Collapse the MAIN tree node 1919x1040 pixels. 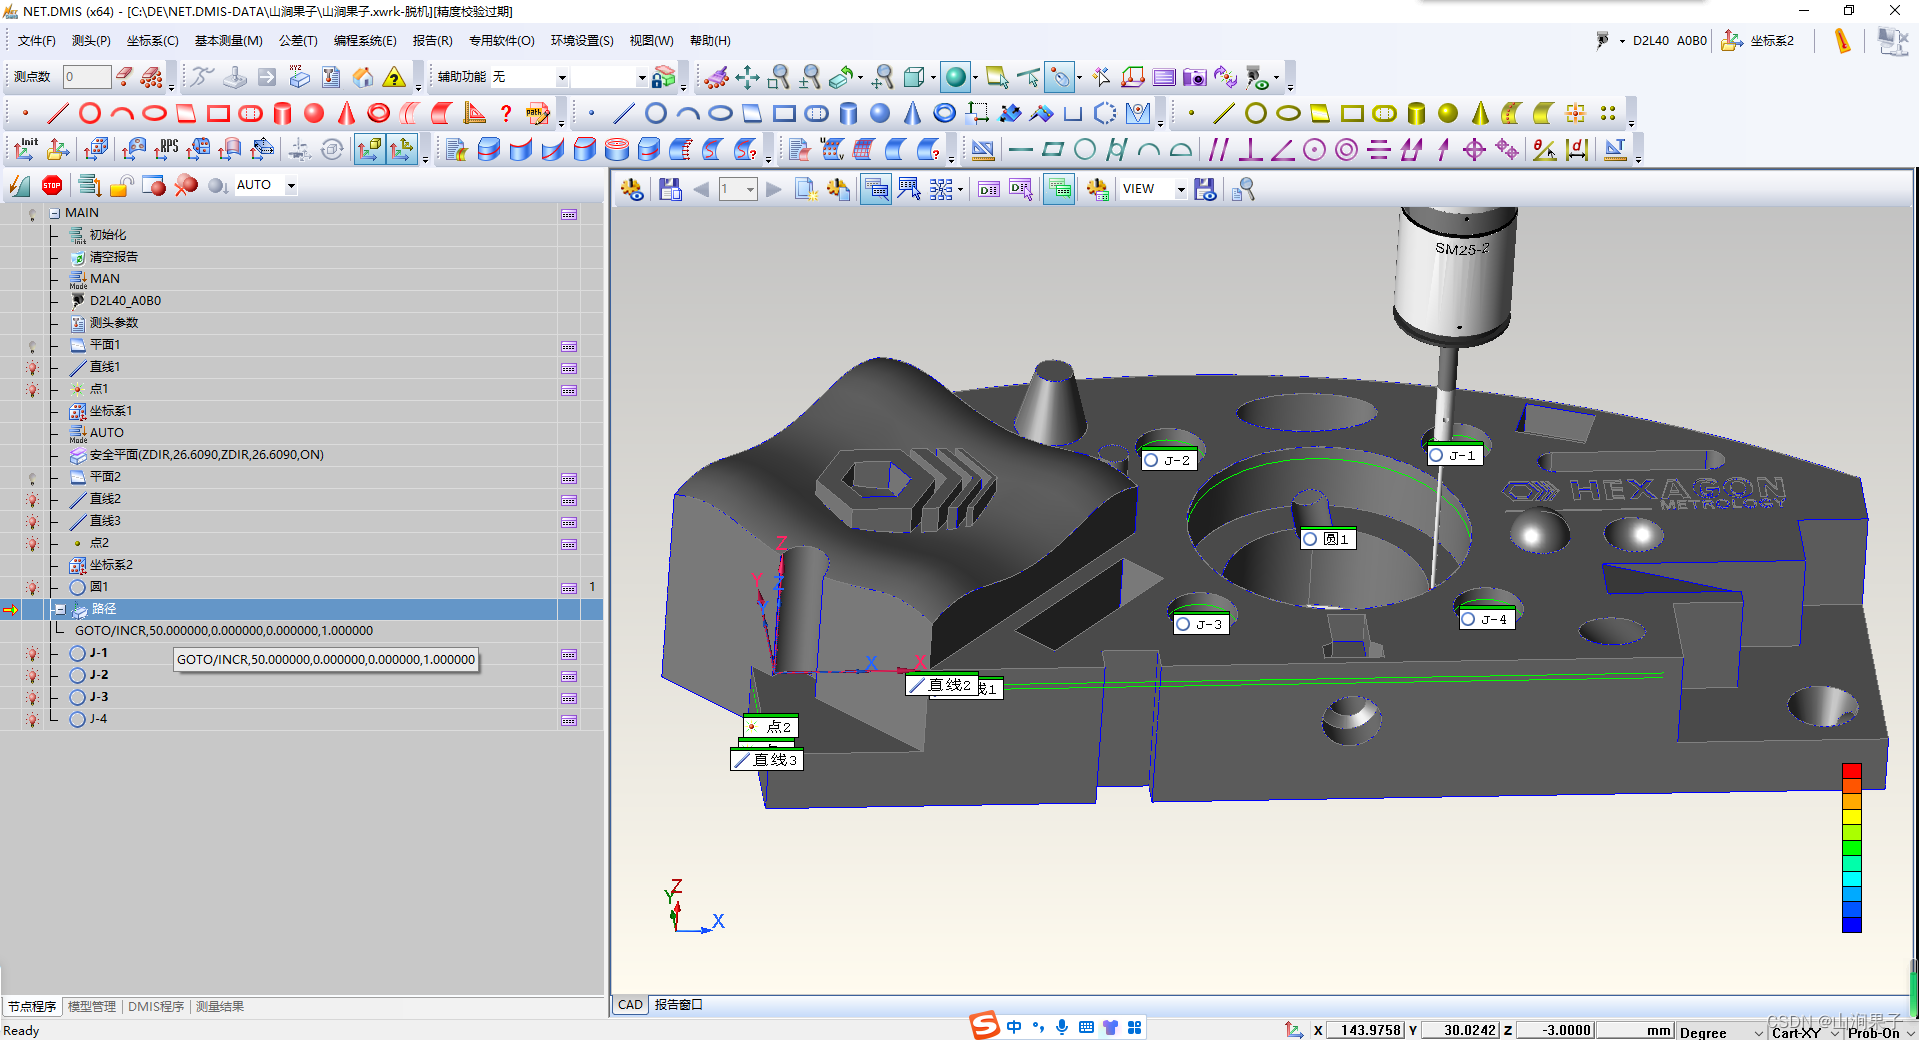click(x=55, y=213)
